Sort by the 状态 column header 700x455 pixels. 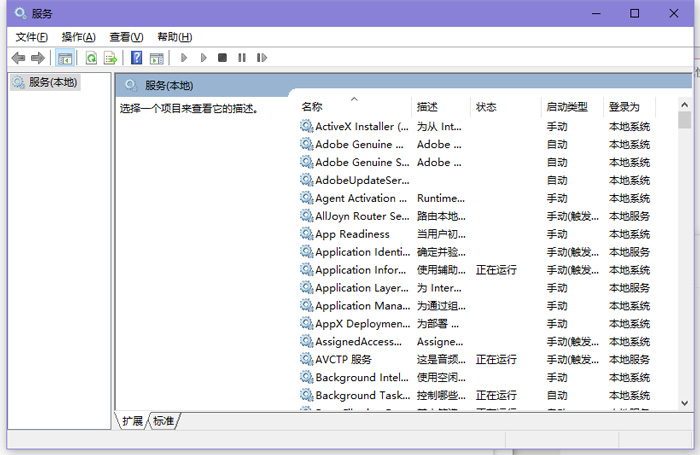coord(486,107)
